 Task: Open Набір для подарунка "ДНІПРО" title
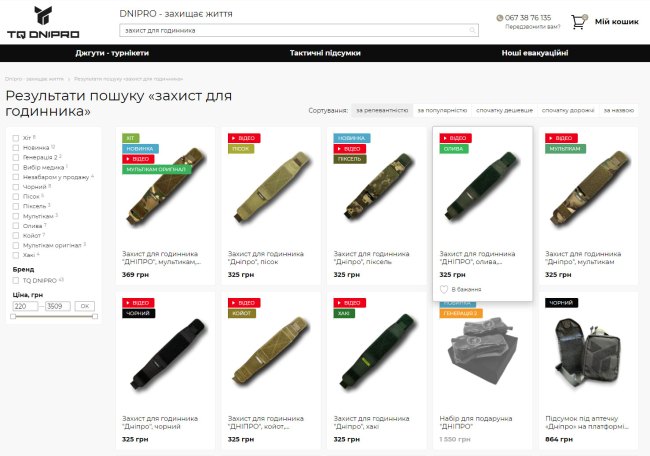476,422
